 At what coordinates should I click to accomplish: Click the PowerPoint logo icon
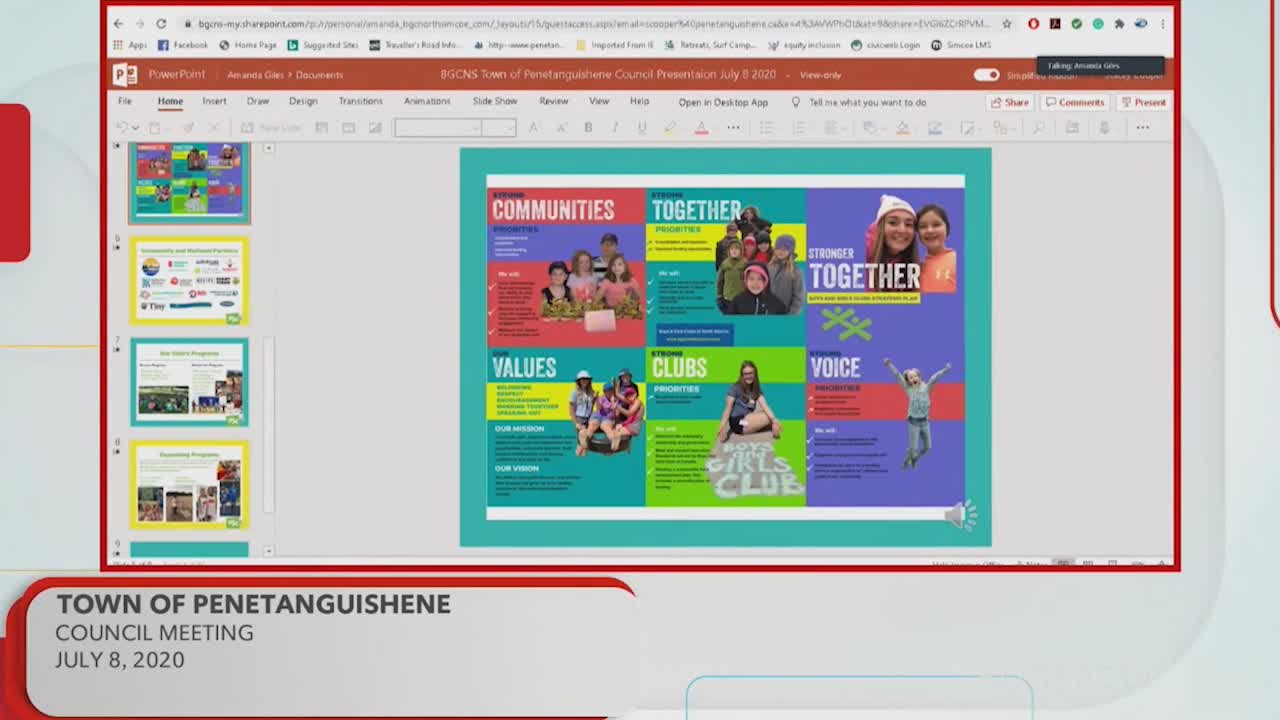coord(124,74)
